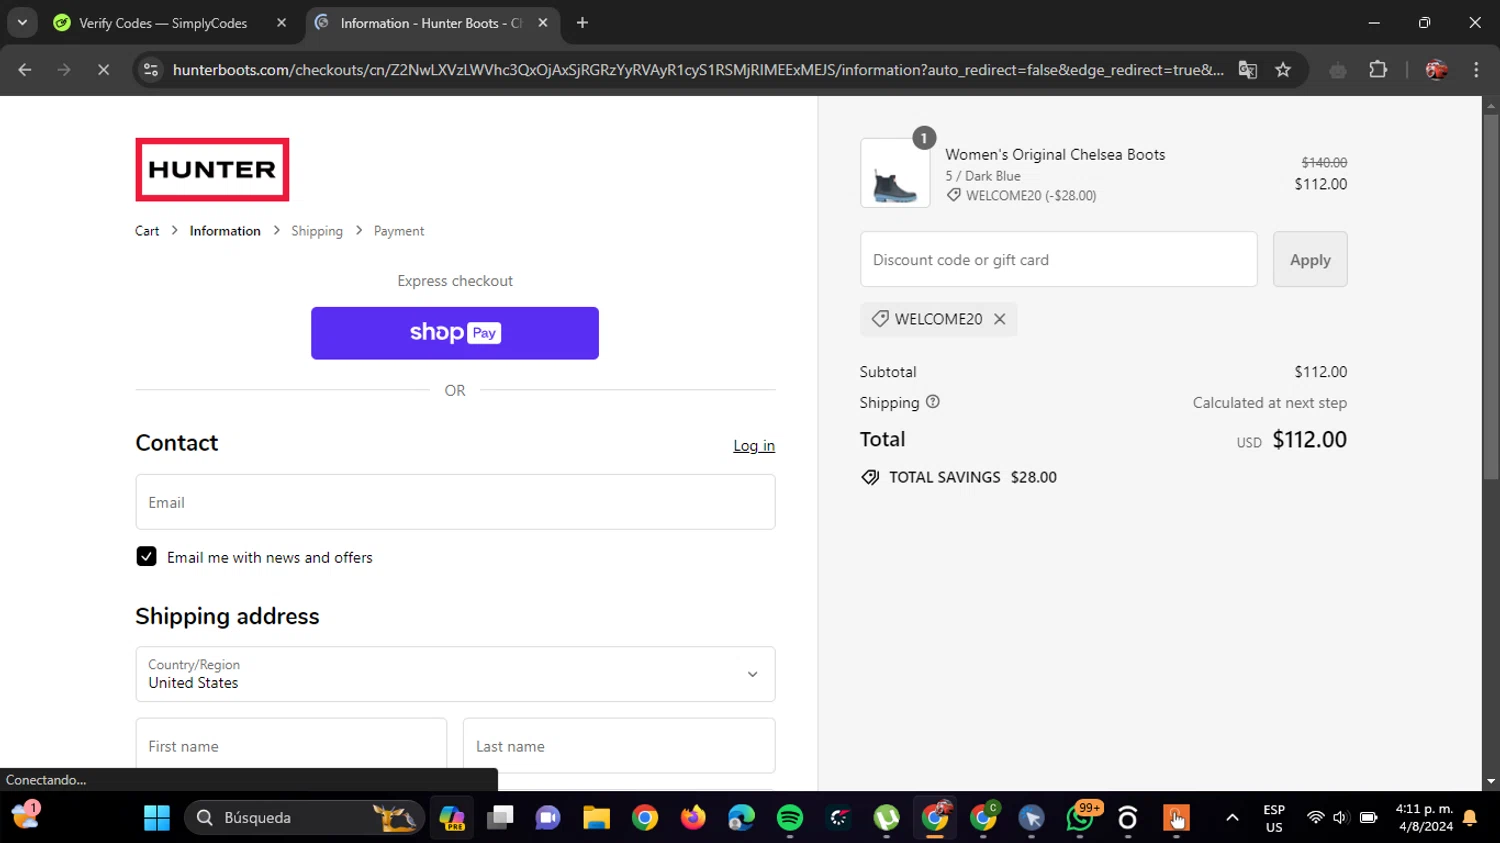Click the Women's Original Chelsea Boots title
Image resolution: width=1500 pixels, height=843 pixels.
click(x=1055, y=155)
